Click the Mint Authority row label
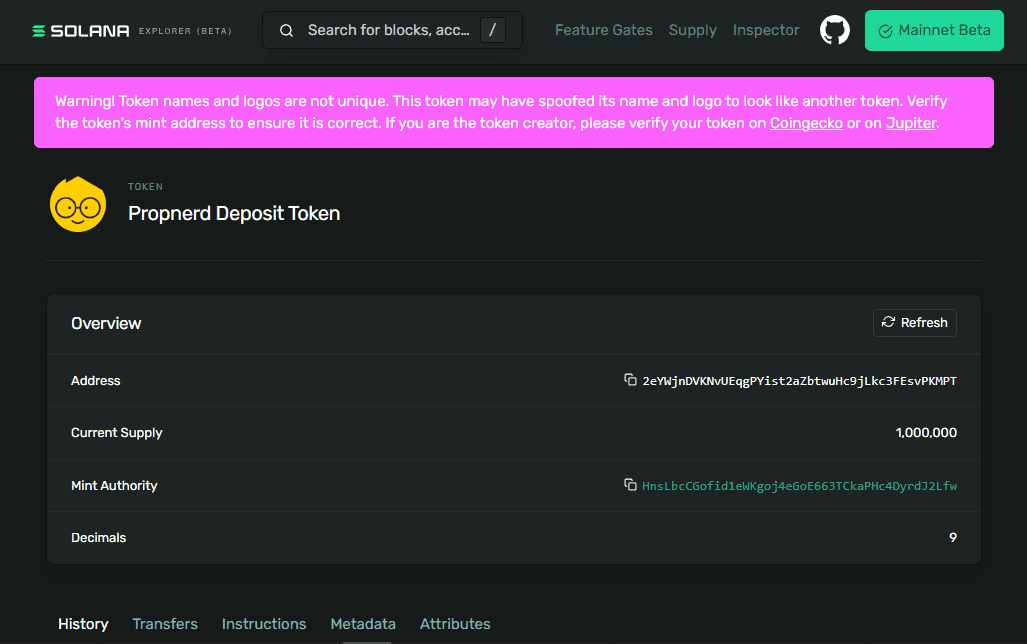This screenshot has height=644, width=1027. pos(114,485)
